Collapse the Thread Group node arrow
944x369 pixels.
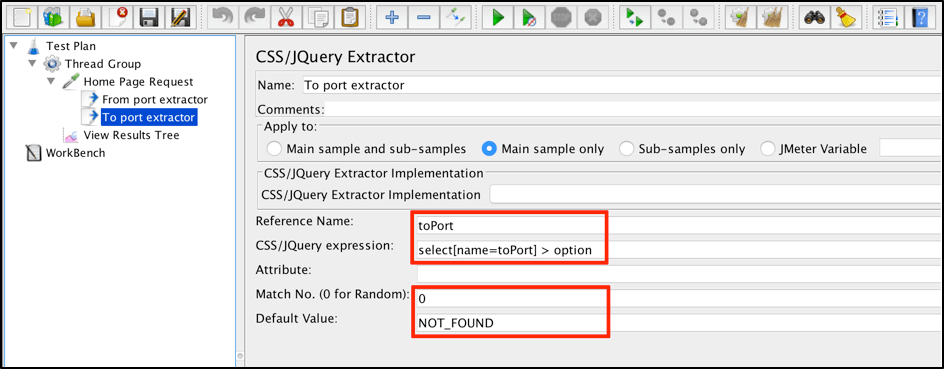point(32,63)
